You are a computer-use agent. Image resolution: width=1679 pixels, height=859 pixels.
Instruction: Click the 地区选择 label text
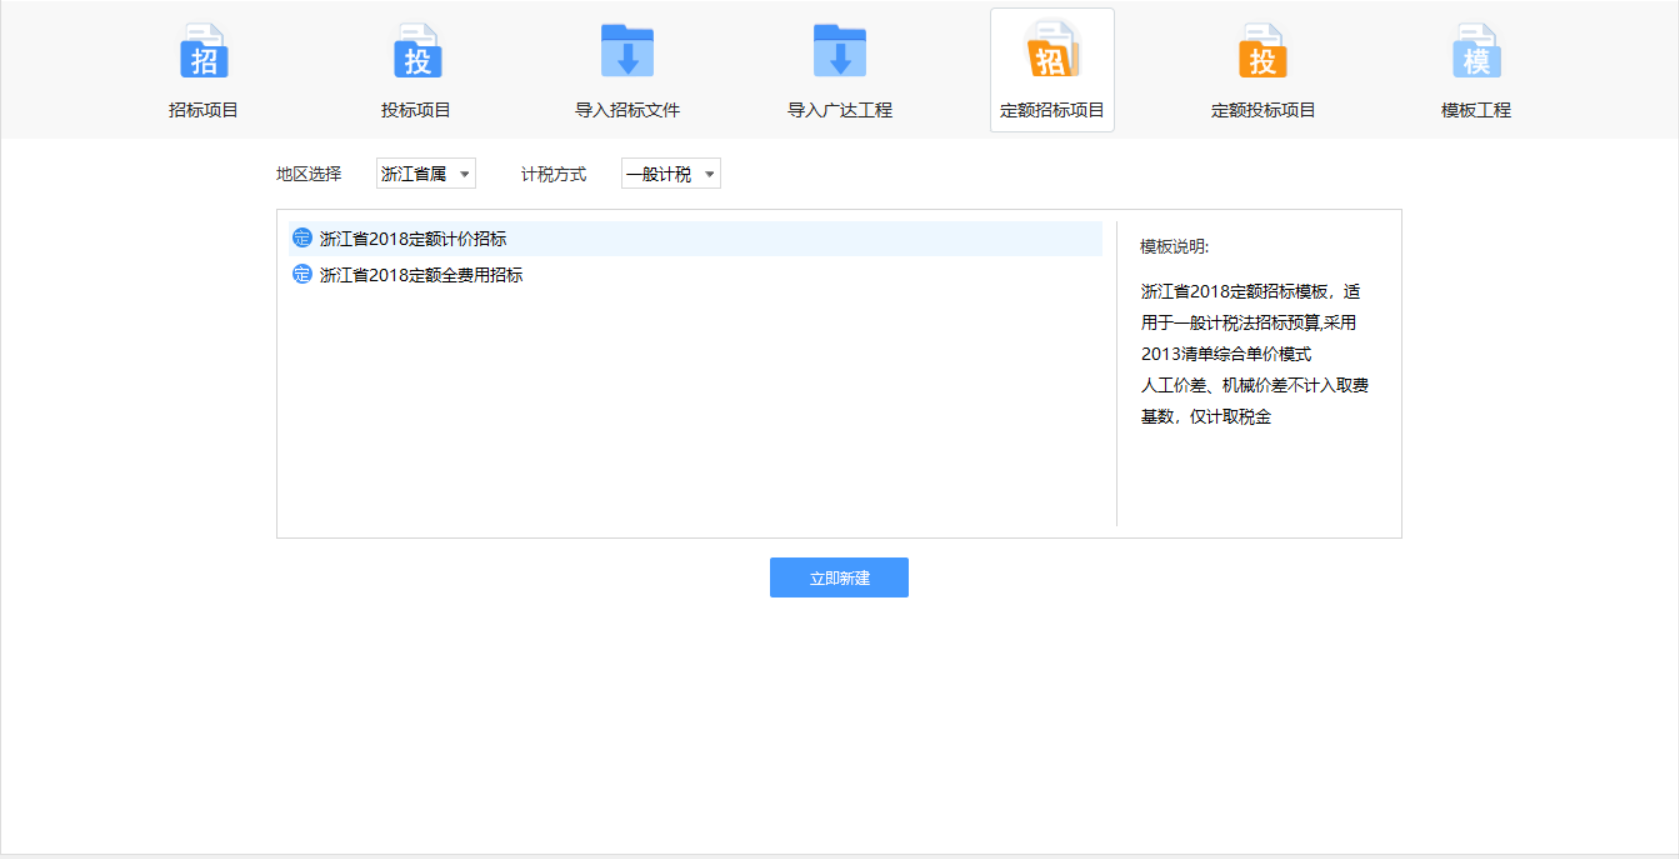coord(309,174)
